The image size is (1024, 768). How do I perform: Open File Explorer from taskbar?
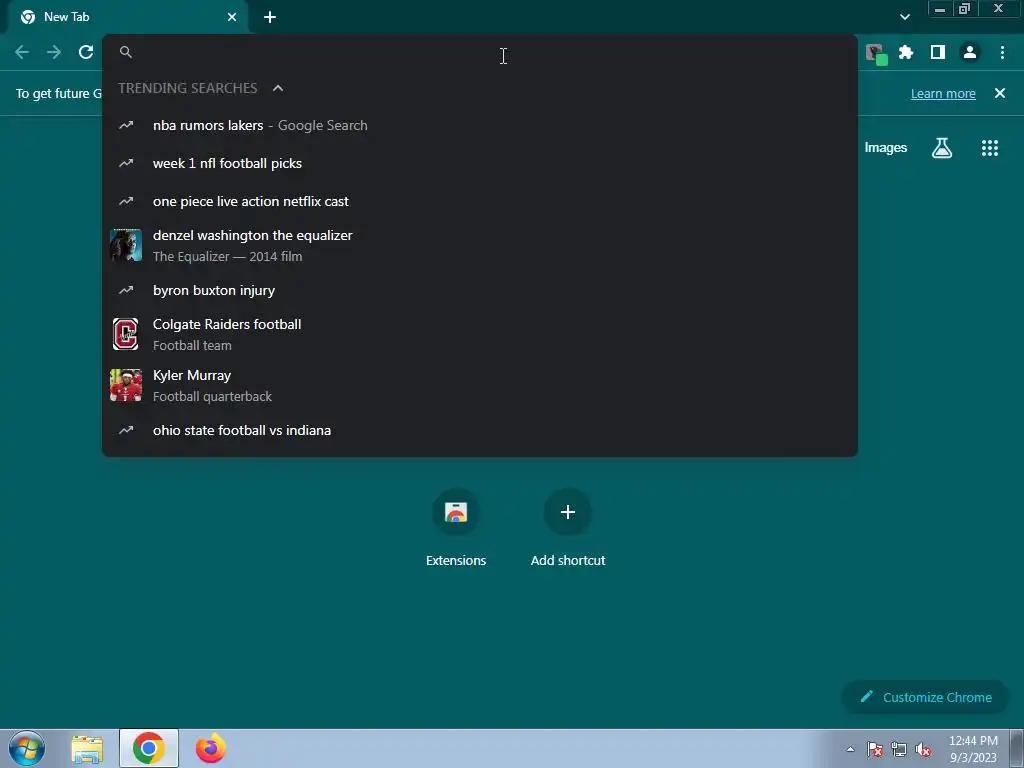click(x=87, y=748)
